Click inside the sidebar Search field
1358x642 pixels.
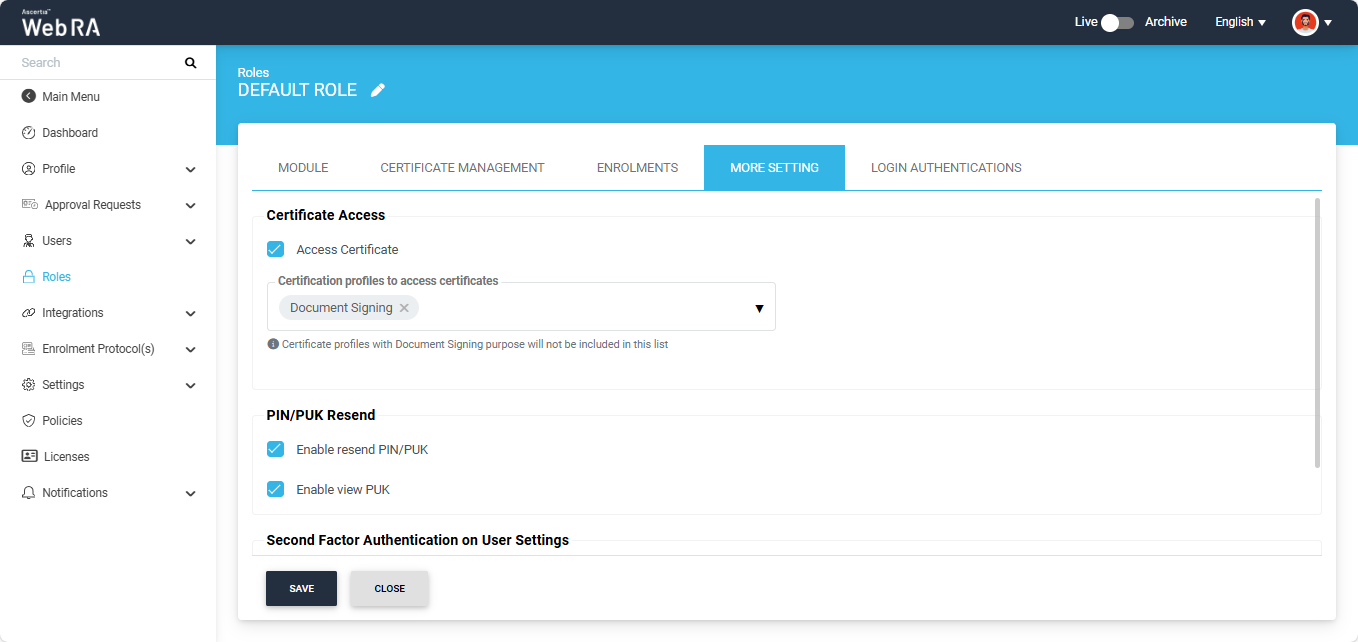(95, 63)
